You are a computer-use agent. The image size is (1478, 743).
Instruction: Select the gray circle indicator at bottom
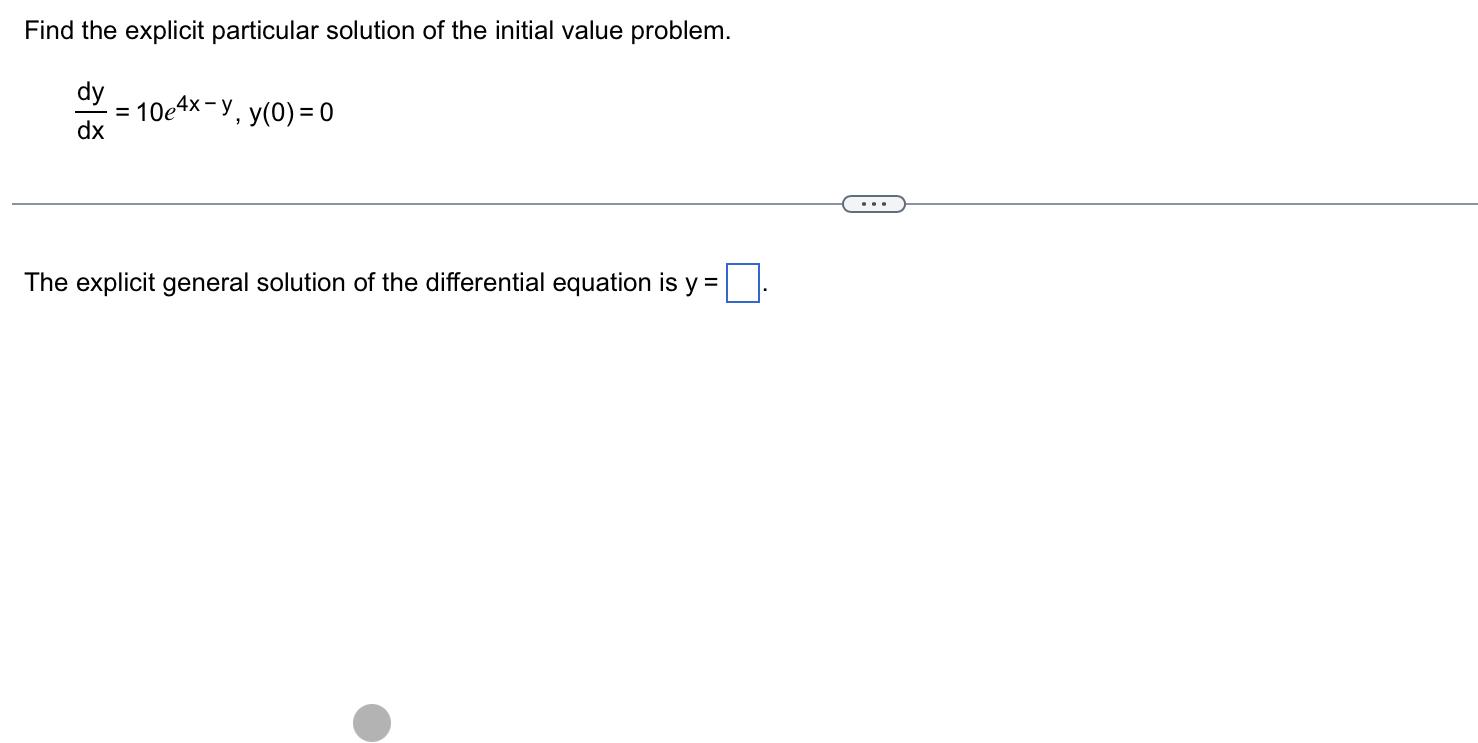pos(371,722)
